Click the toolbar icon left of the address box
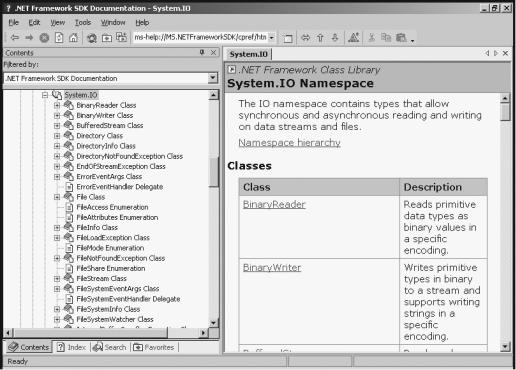The width and height of the screenshot is (516, 370). click(121, 37)
